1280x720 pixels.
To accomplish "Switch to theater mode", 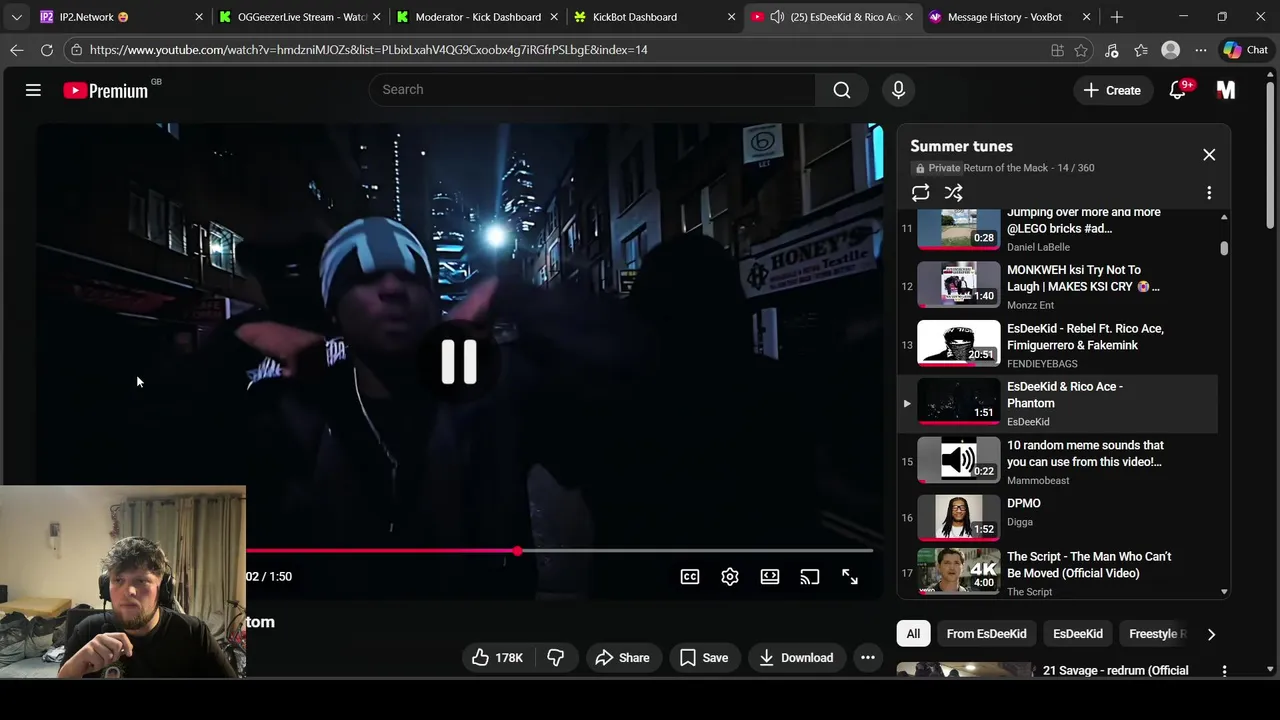I will (x=770, y=577).
